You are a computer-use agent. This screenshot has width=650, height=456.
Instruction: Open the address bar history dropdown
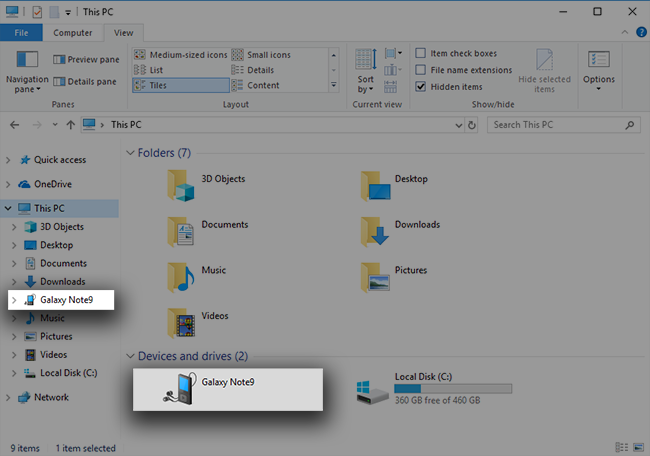[x=458, y=125]
